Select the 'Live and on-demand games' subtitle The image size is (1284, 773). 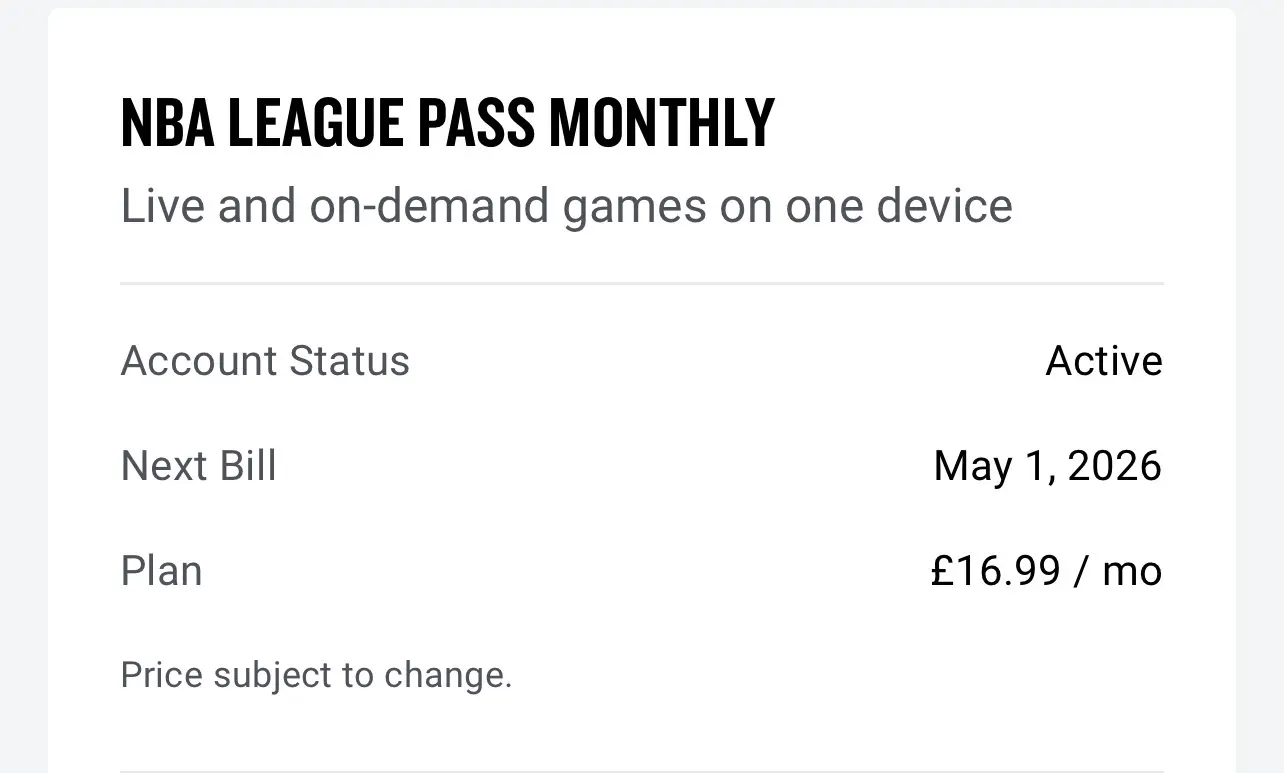(x=566, y=207)
